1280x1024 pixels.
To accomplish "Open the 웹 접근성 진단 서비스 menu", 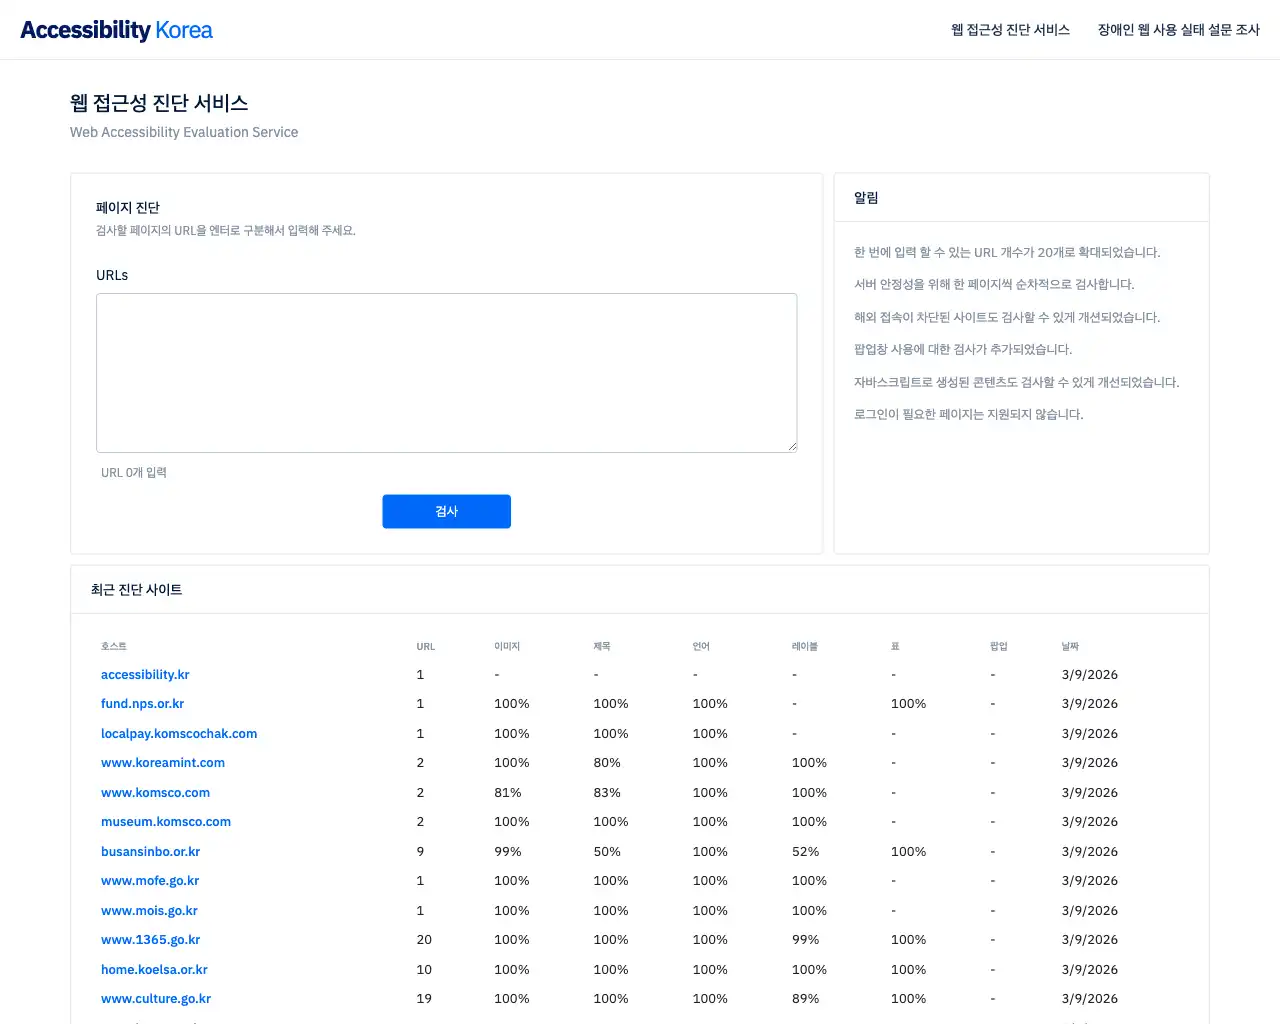I will point(1010,30).
